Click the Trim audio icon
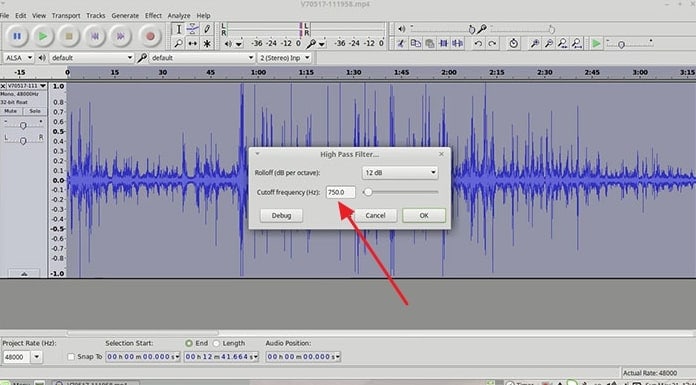Screen dimensions: 696x385 (443, 44)
